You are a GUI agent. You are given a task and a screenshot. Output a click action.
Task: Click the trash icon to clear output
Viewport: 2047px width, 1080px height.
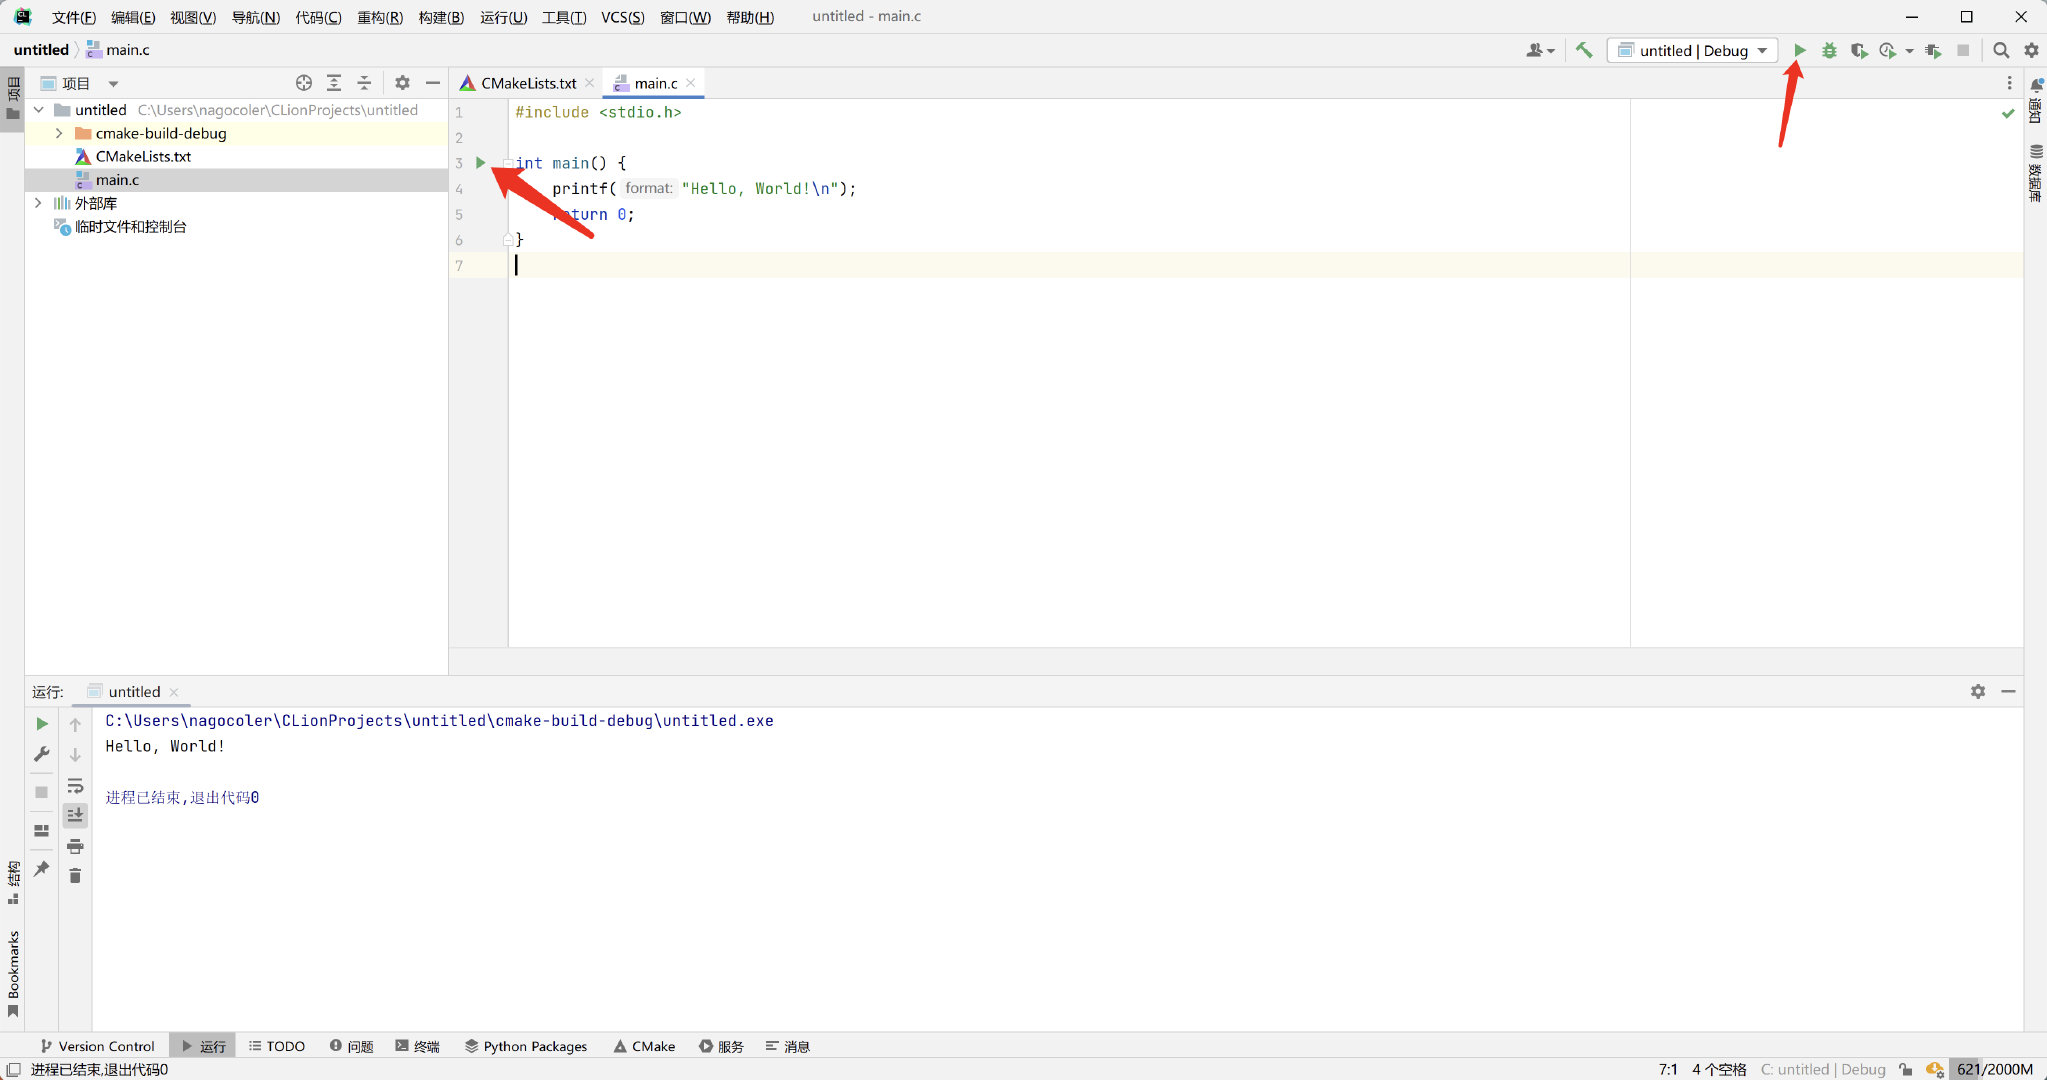coord(75,876)
